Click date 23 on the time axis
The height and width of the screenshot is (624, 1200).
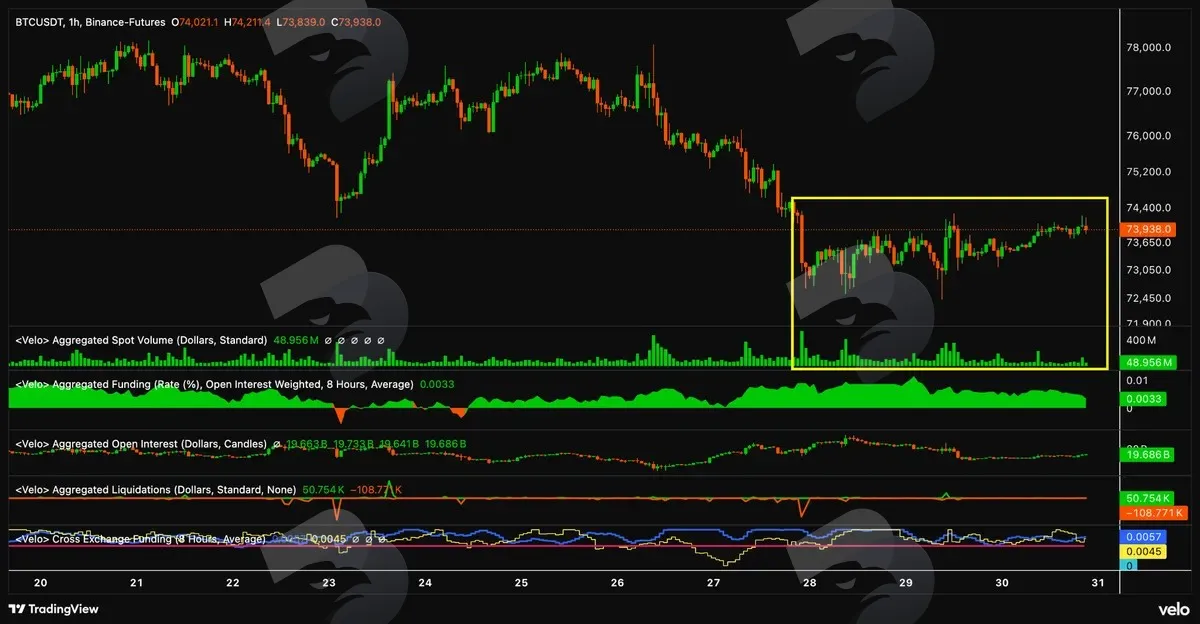click(x=328, y=582)
